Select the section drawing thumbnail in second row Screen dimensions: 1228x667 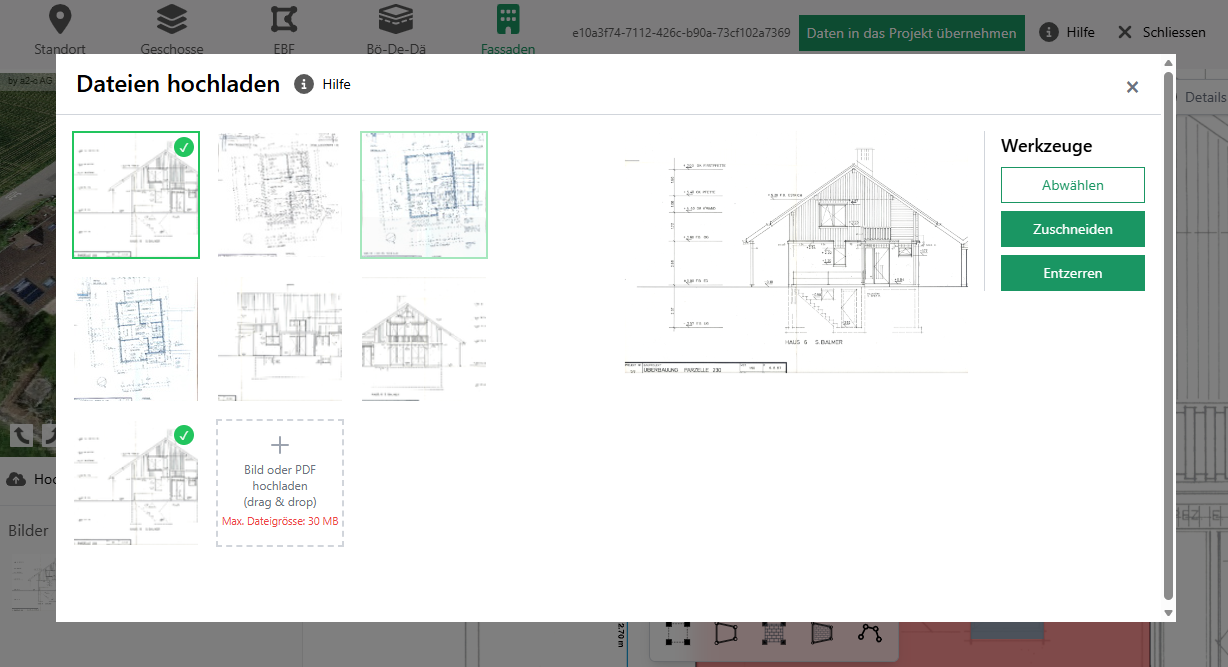pyautogui.click(x=280, y=339)
